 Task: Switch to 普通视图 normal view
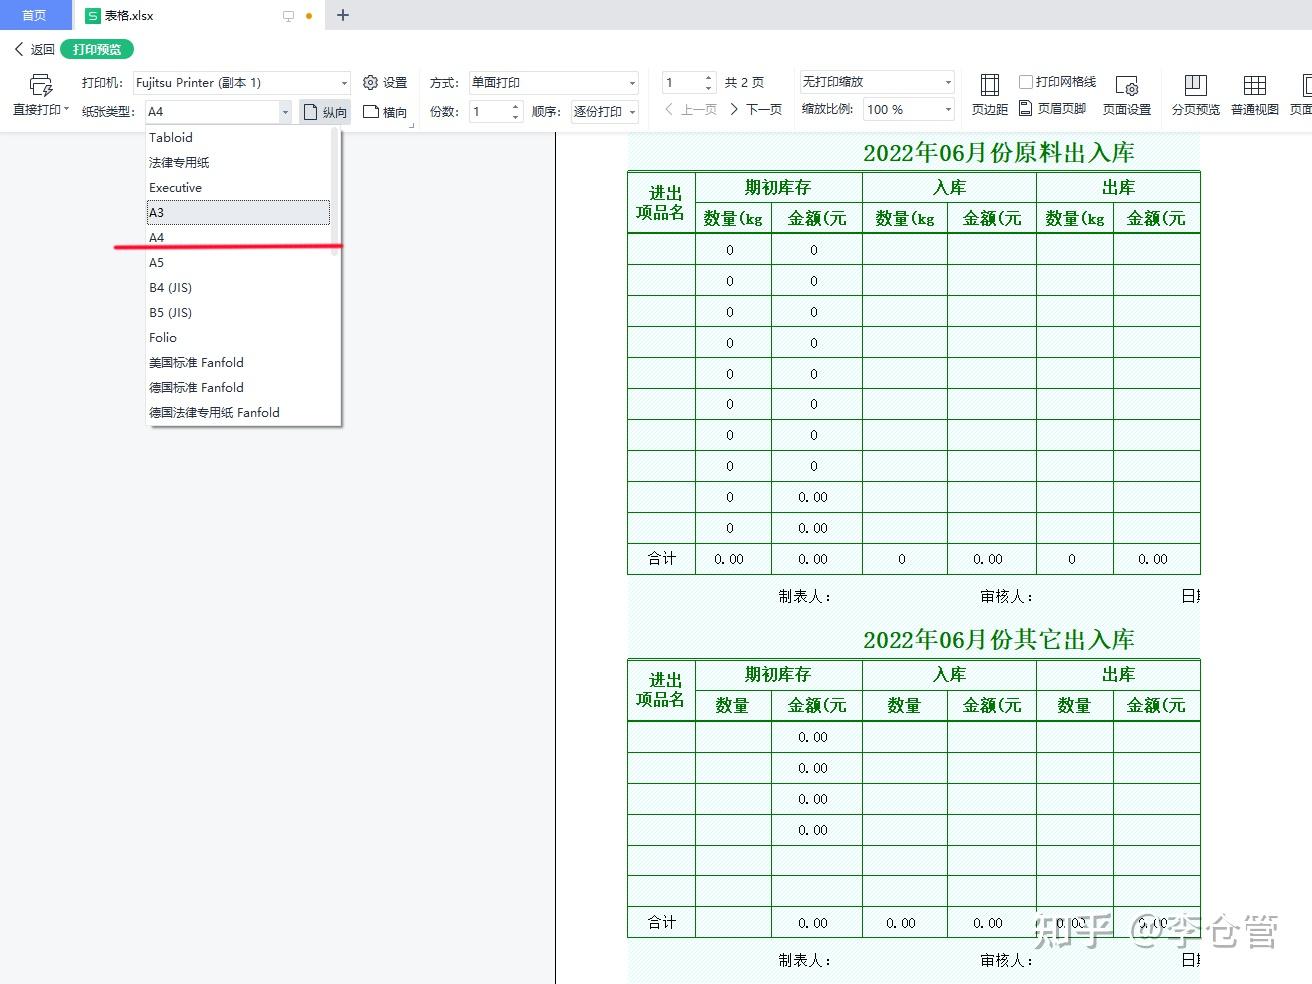pos(1253,94)
